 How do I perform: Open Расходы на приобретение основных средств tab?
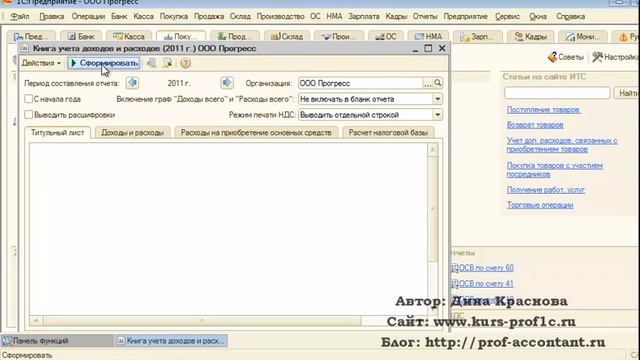[x=256, y=133]
